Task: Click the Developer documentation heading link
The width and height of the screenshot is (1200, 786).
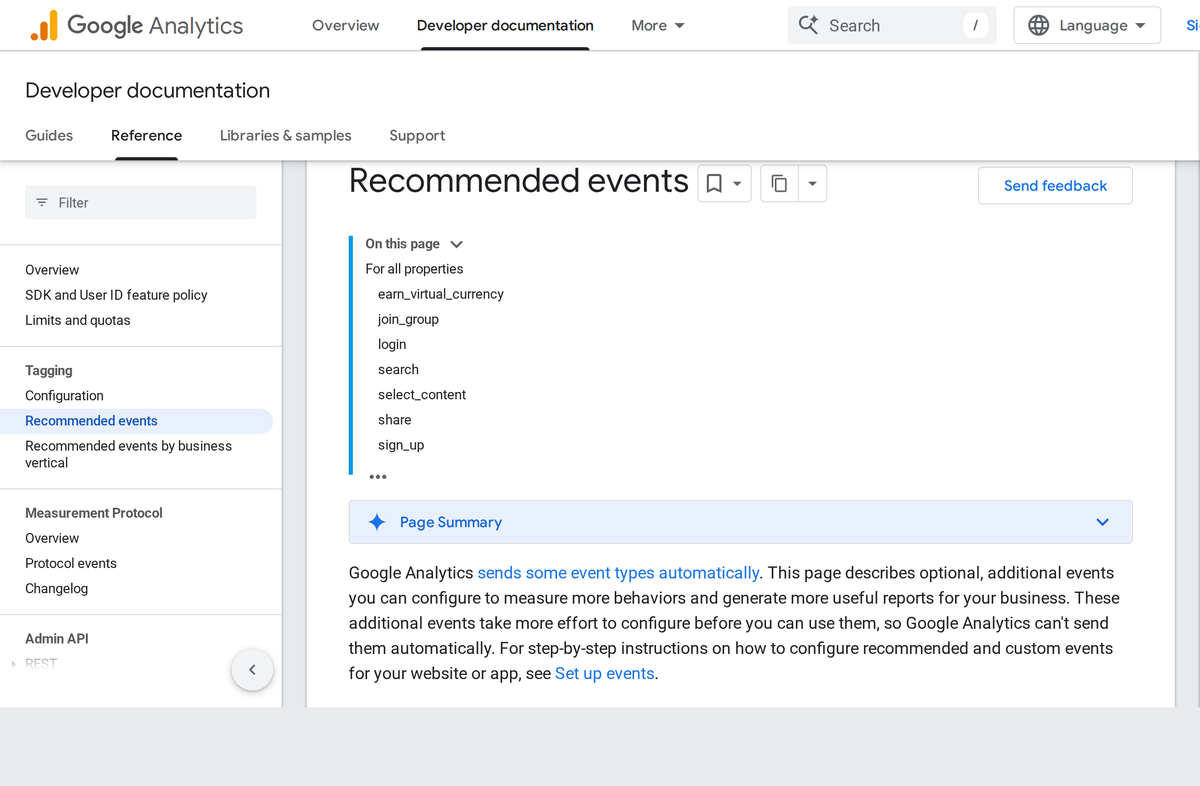Action: [x=147, y=90]
